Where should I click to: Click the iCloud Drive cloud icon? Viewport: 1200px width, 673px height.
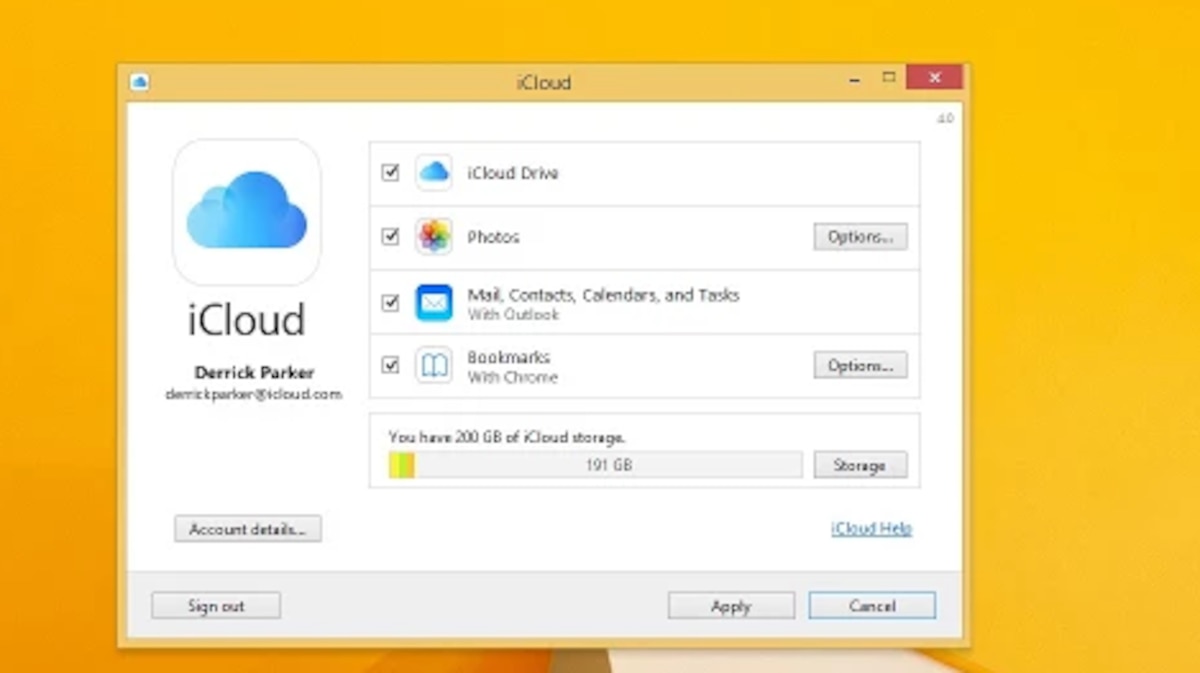coord(434,172)
